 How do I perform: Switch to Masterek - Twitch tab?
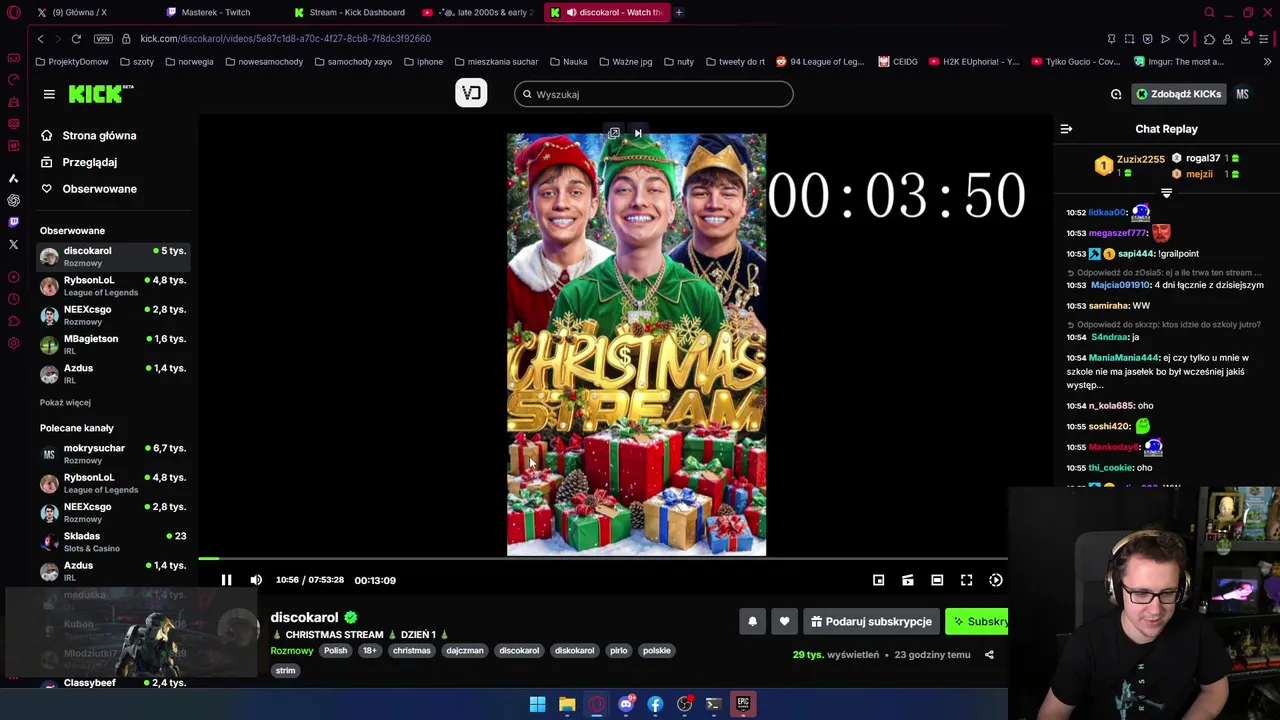click(215, 12)
